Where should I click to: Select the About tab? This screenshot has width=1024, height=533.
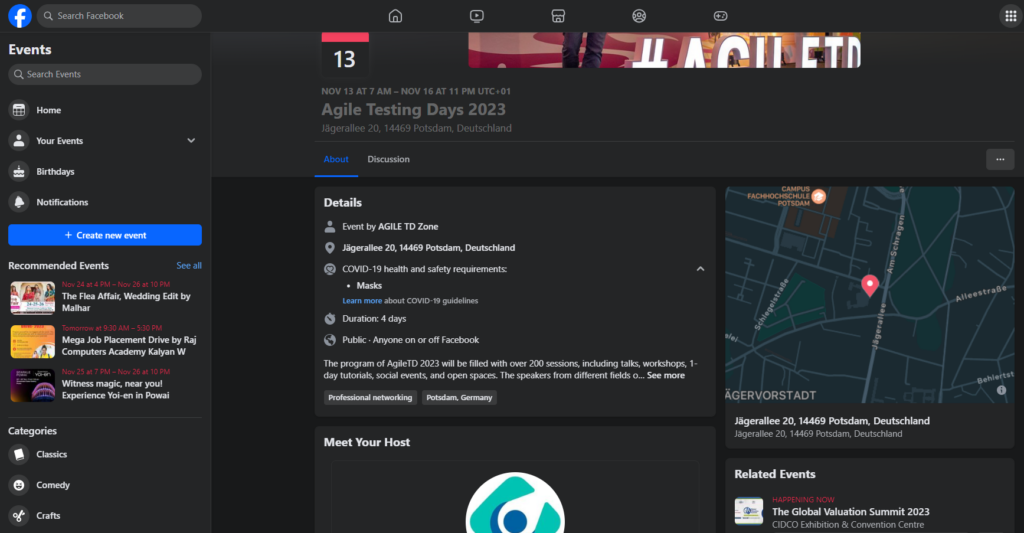pyautogui.click(x=336, y=160)
